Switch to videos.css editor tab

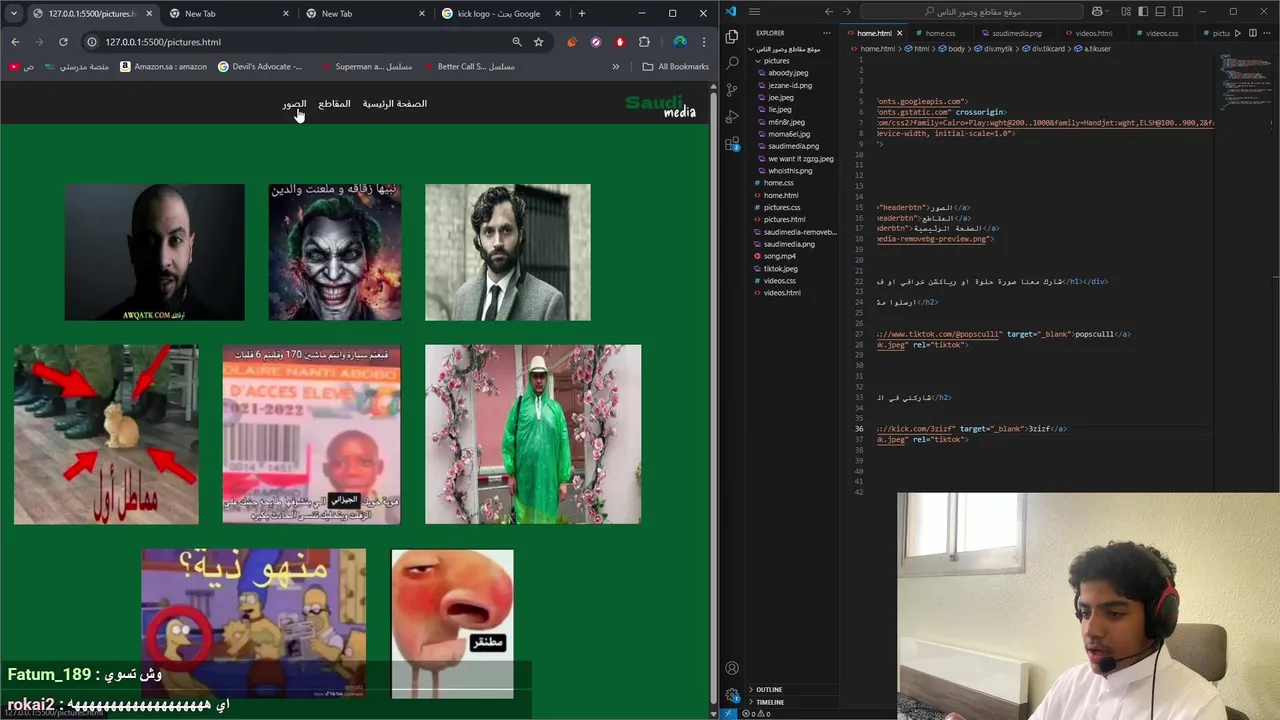[x=1161, y=33]
